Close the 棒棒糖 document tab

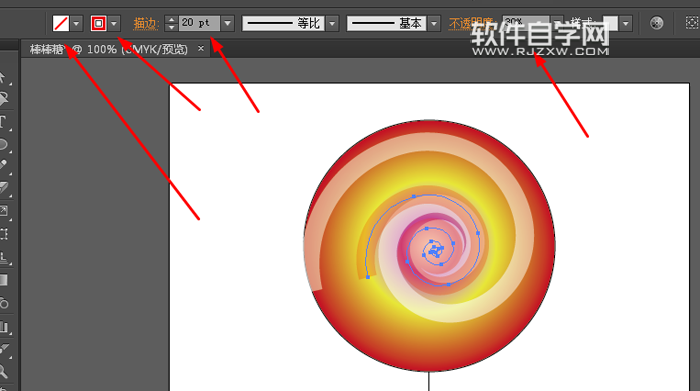(x=201, y=48)
